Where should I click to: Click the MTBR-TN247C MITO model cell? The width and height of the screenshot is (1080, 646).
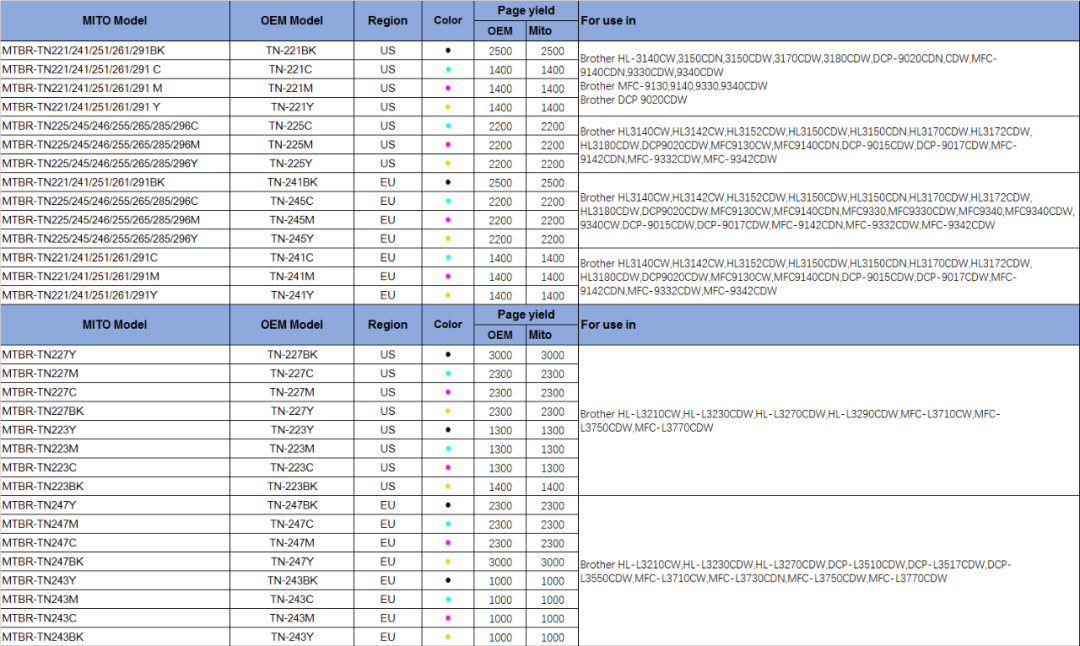(x=115, y=543)
